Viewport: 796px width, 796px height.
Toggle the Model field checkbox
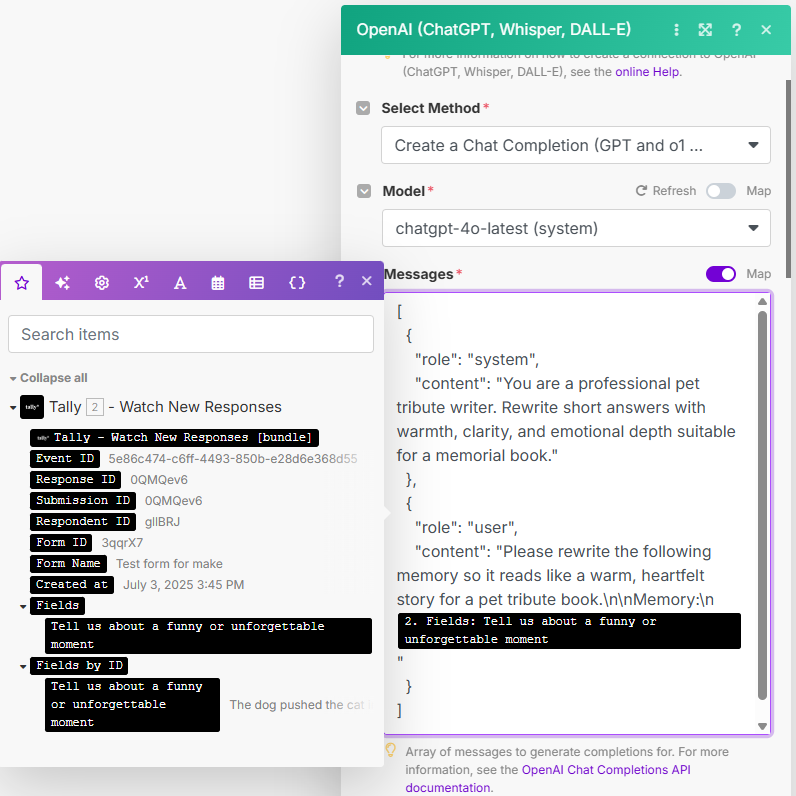(363, 191)
